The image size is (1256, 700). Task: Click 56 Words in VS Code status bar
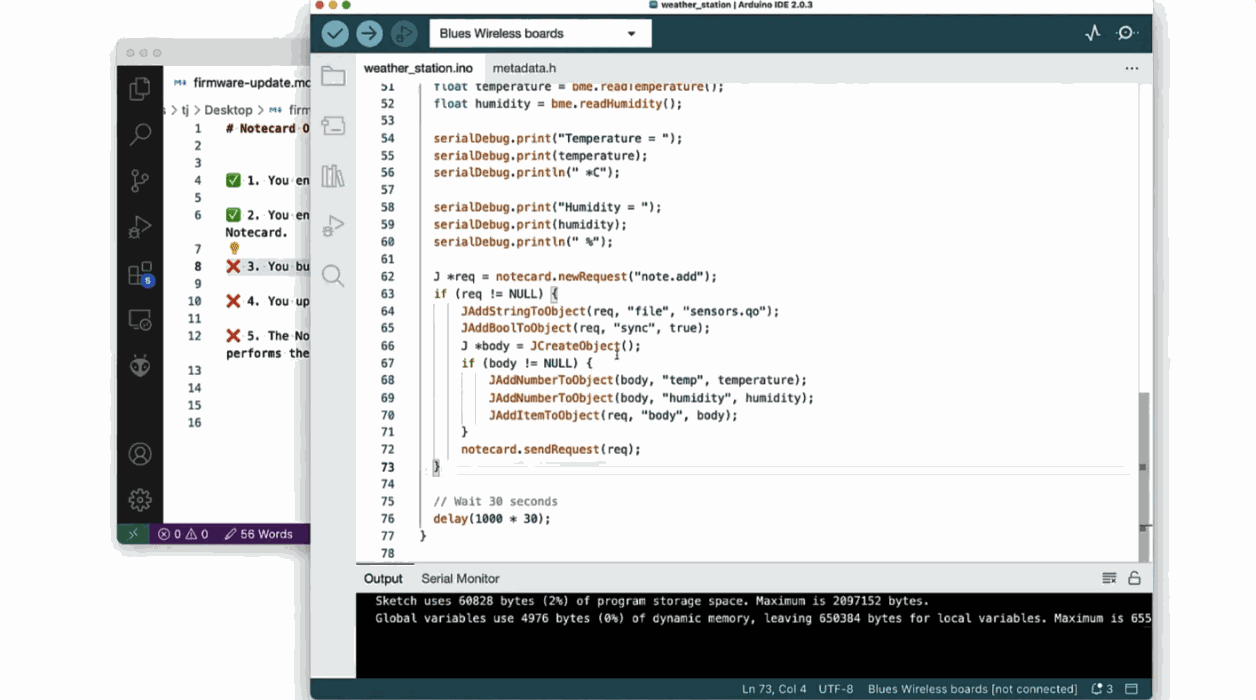coord(259,534)
